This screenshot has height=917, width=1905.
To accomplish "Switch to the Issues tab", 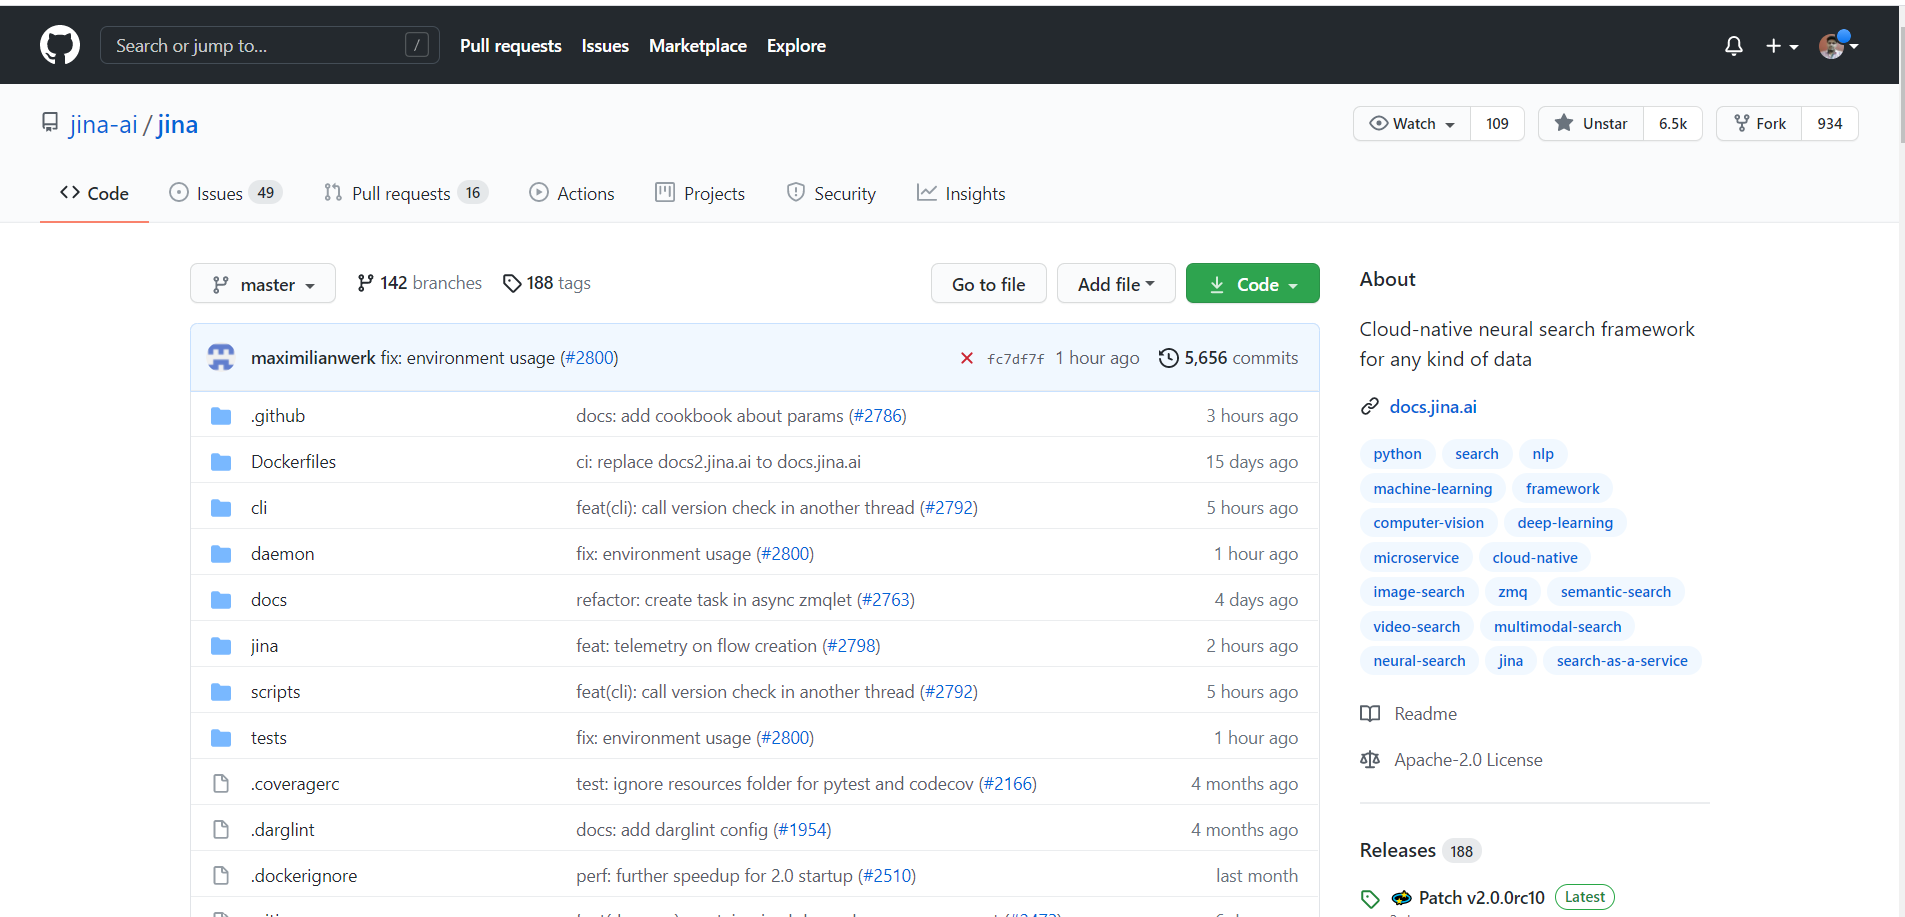I will tap(225, 194).
